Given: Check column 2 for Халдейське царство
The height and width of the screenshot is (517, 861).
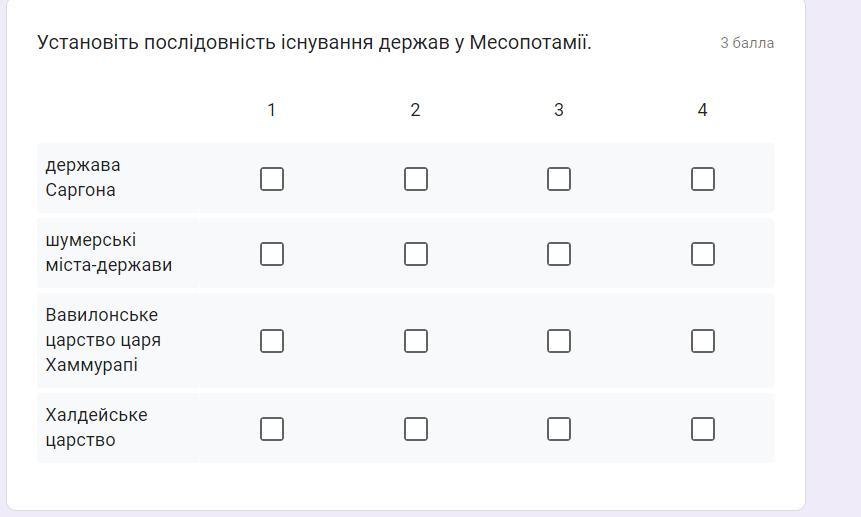Looking at the screenshot, I should (x=415, y=429).
